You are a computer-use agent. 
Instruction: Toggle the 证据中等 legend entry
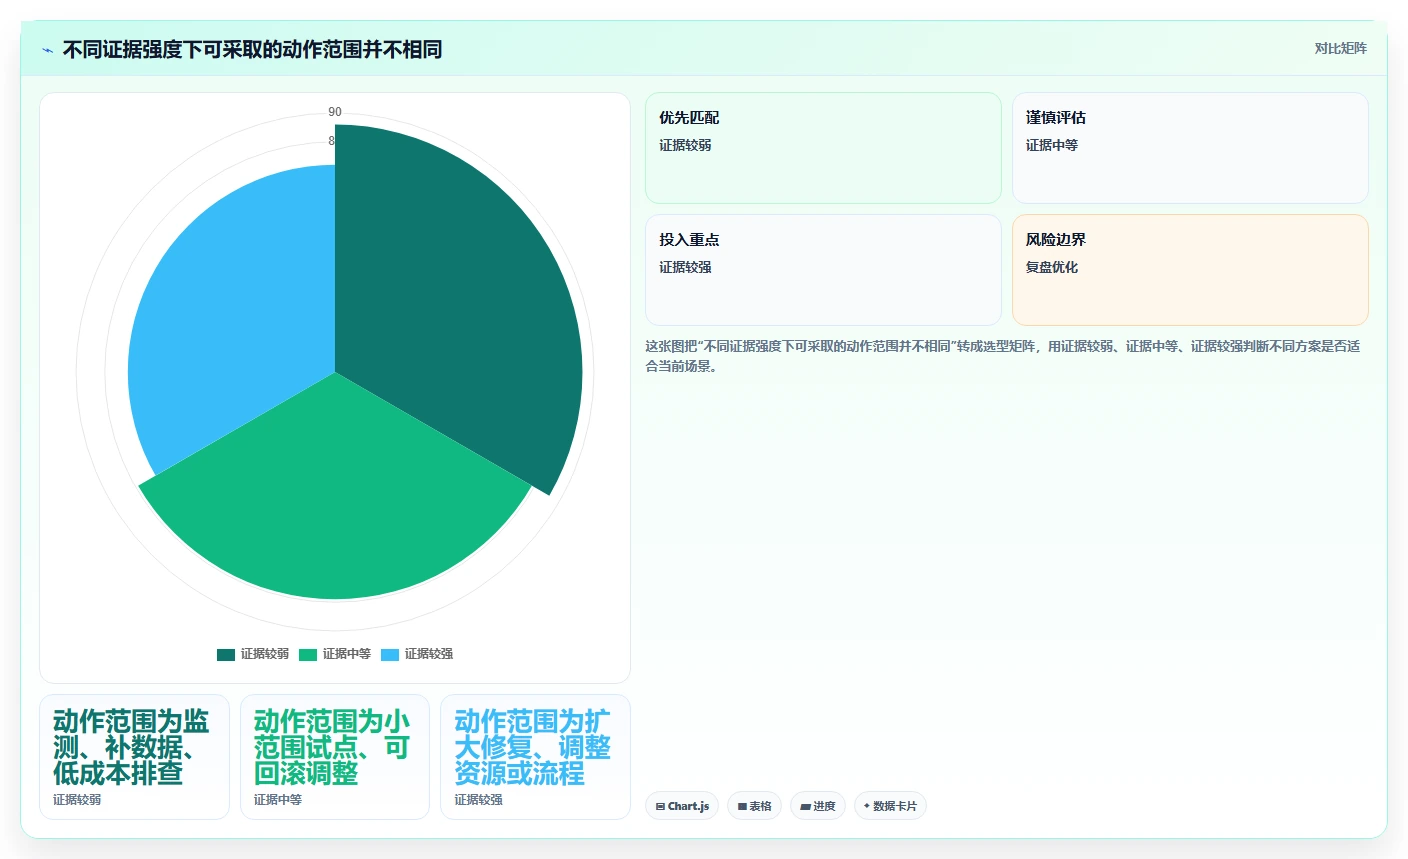(x=335, y=654)
